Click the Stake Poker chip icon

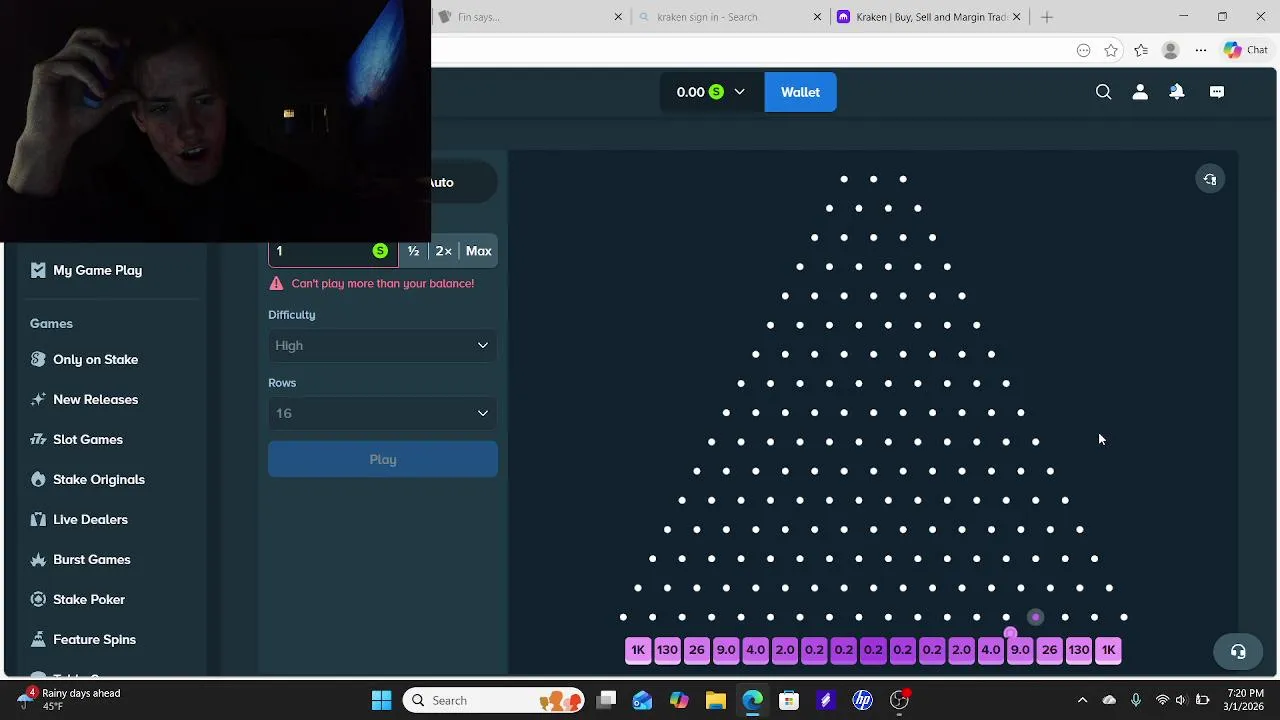tap(38, 599)
